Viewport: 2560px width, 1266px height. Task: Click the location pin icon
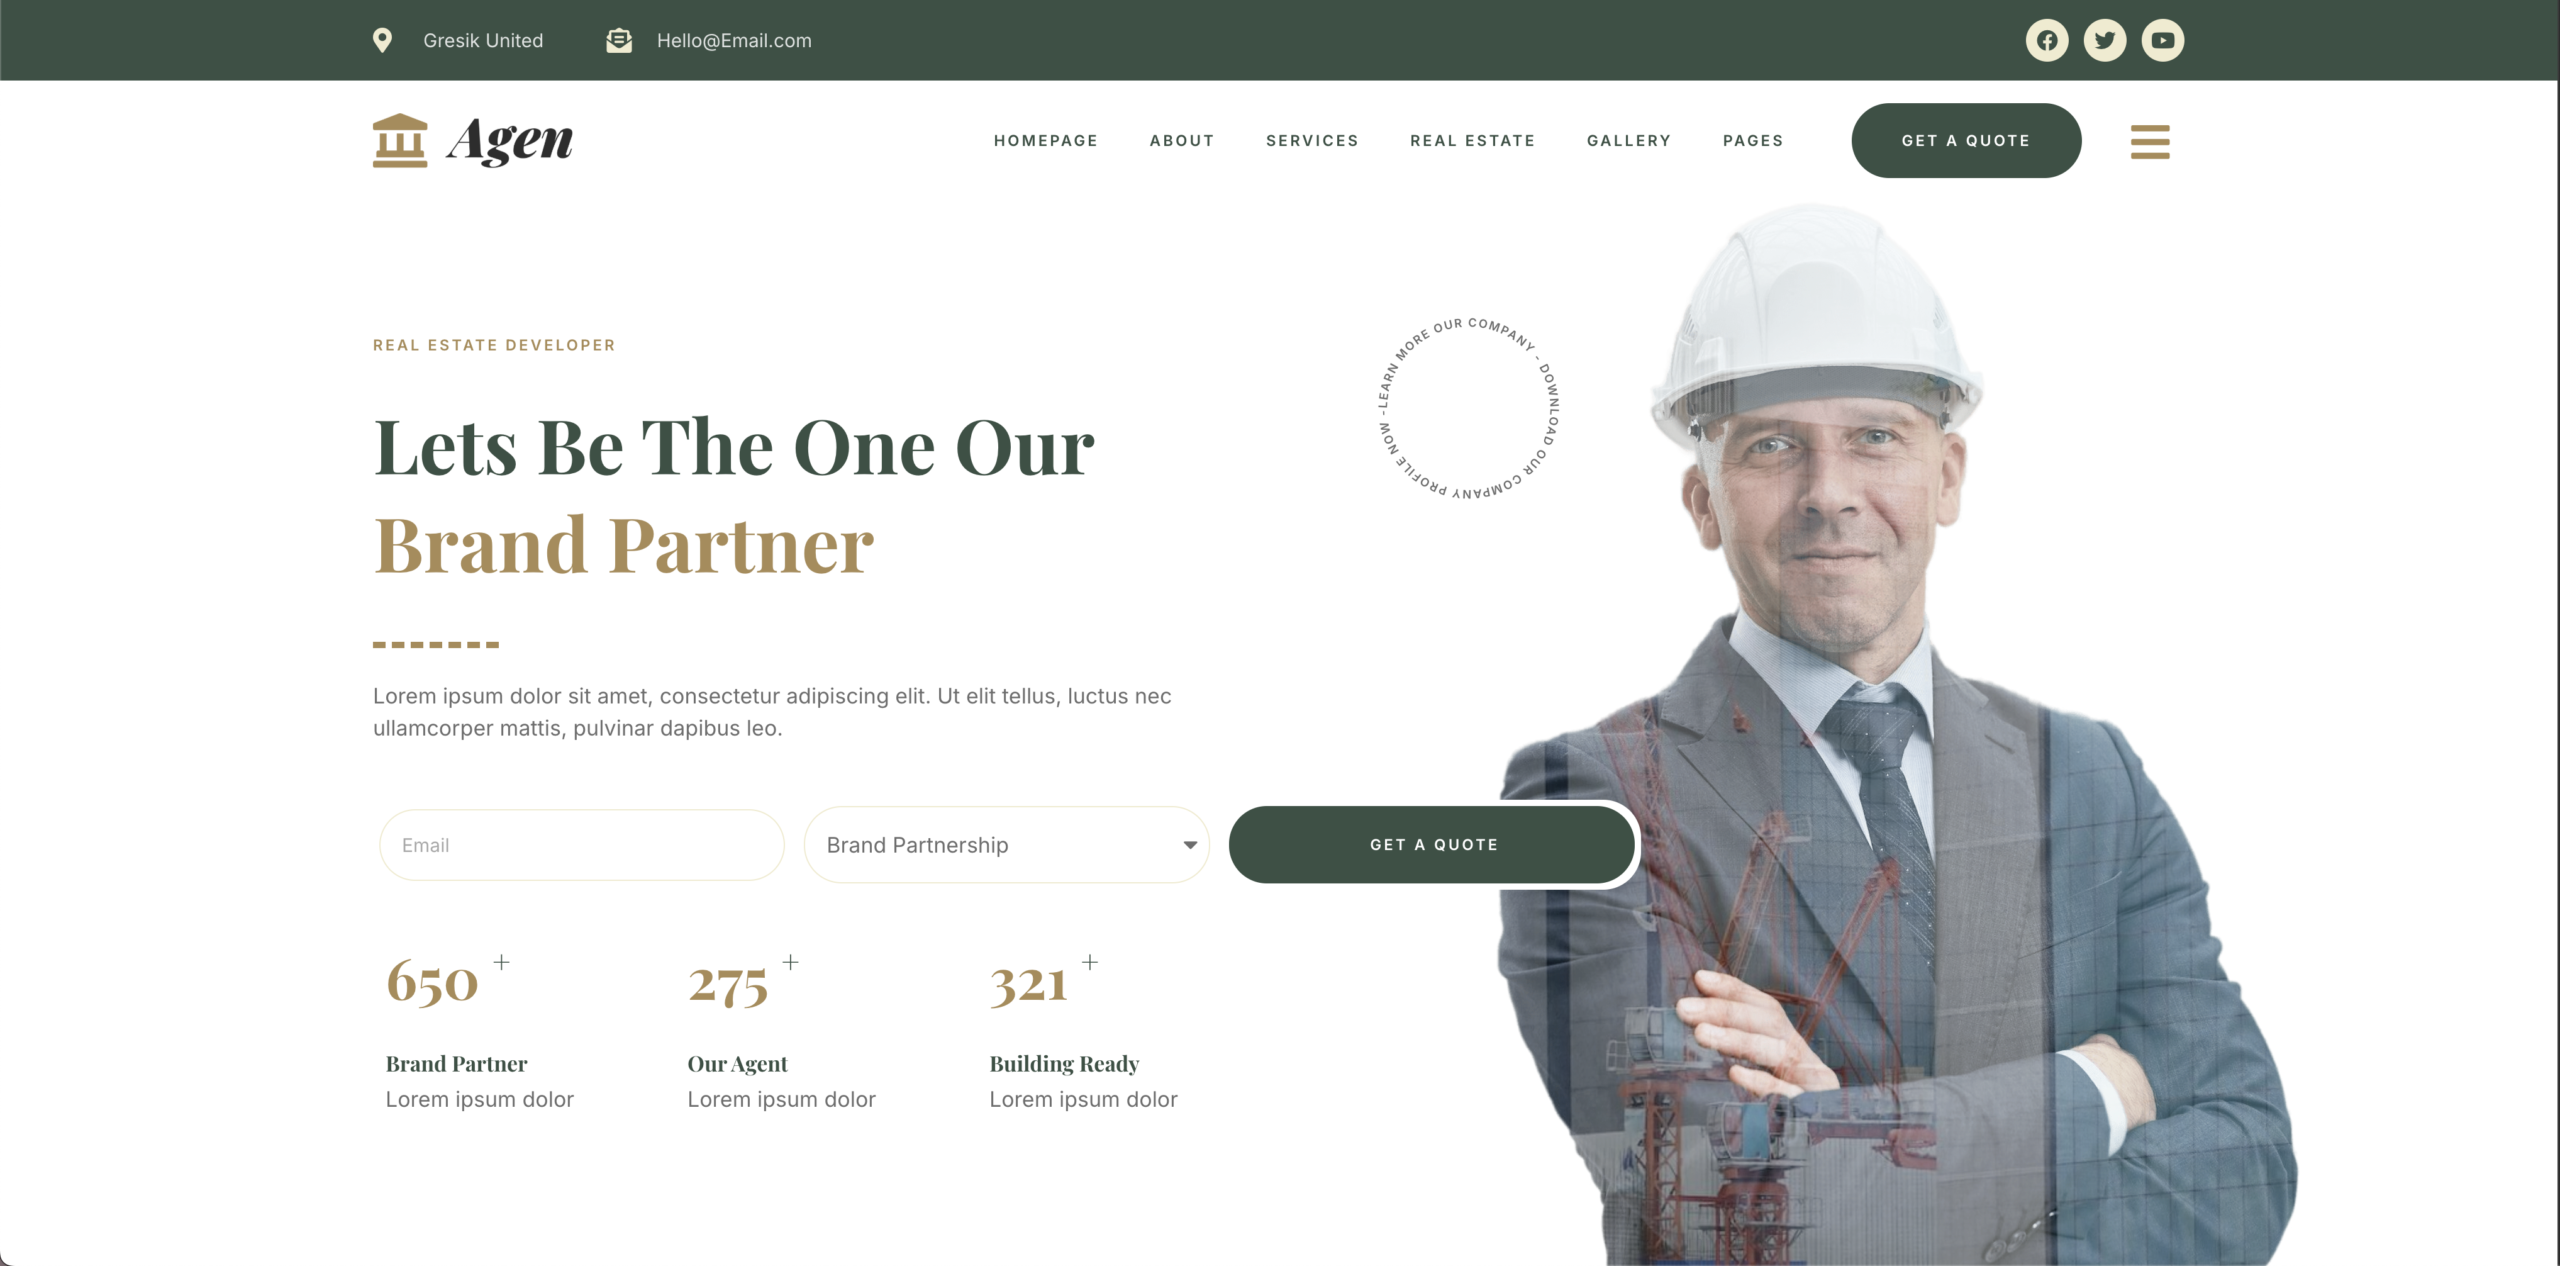(x=382, y=40)
